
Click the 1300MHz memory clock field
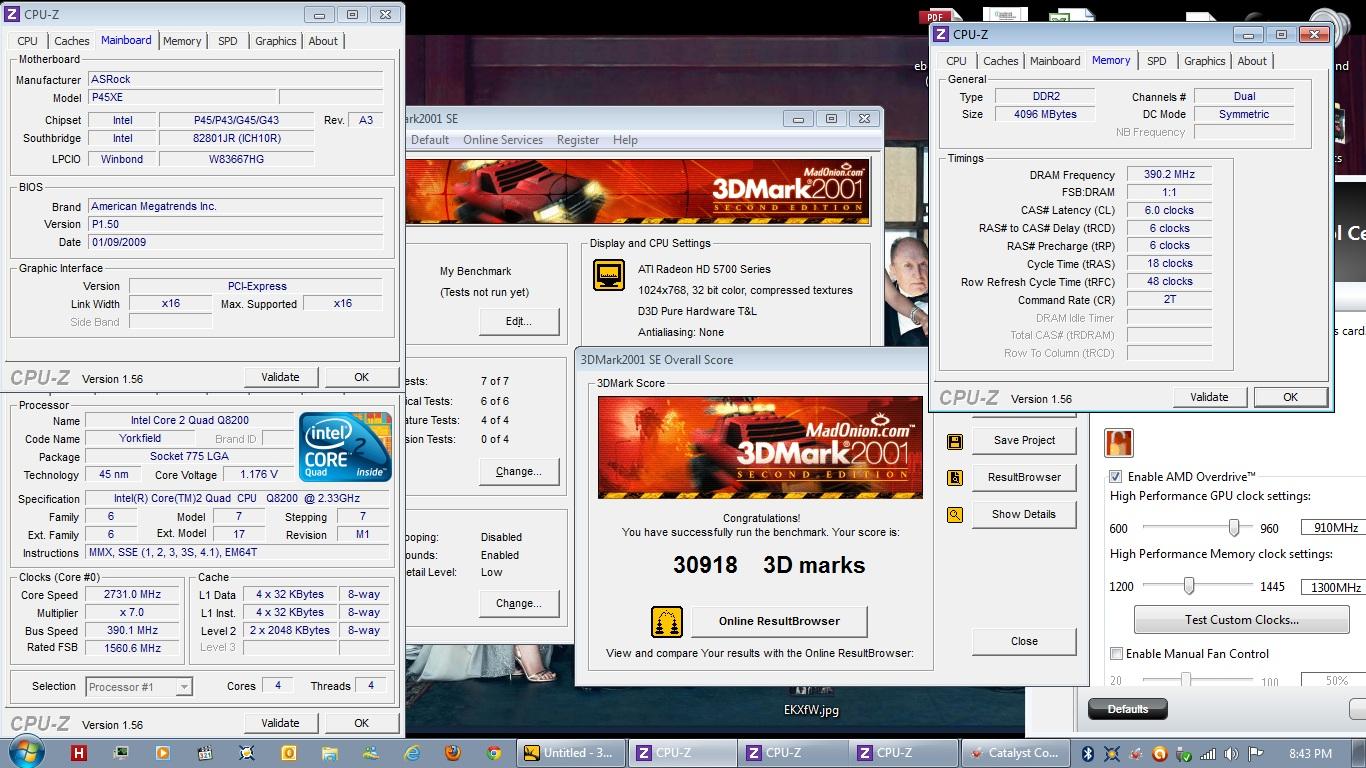[1333, 588]
